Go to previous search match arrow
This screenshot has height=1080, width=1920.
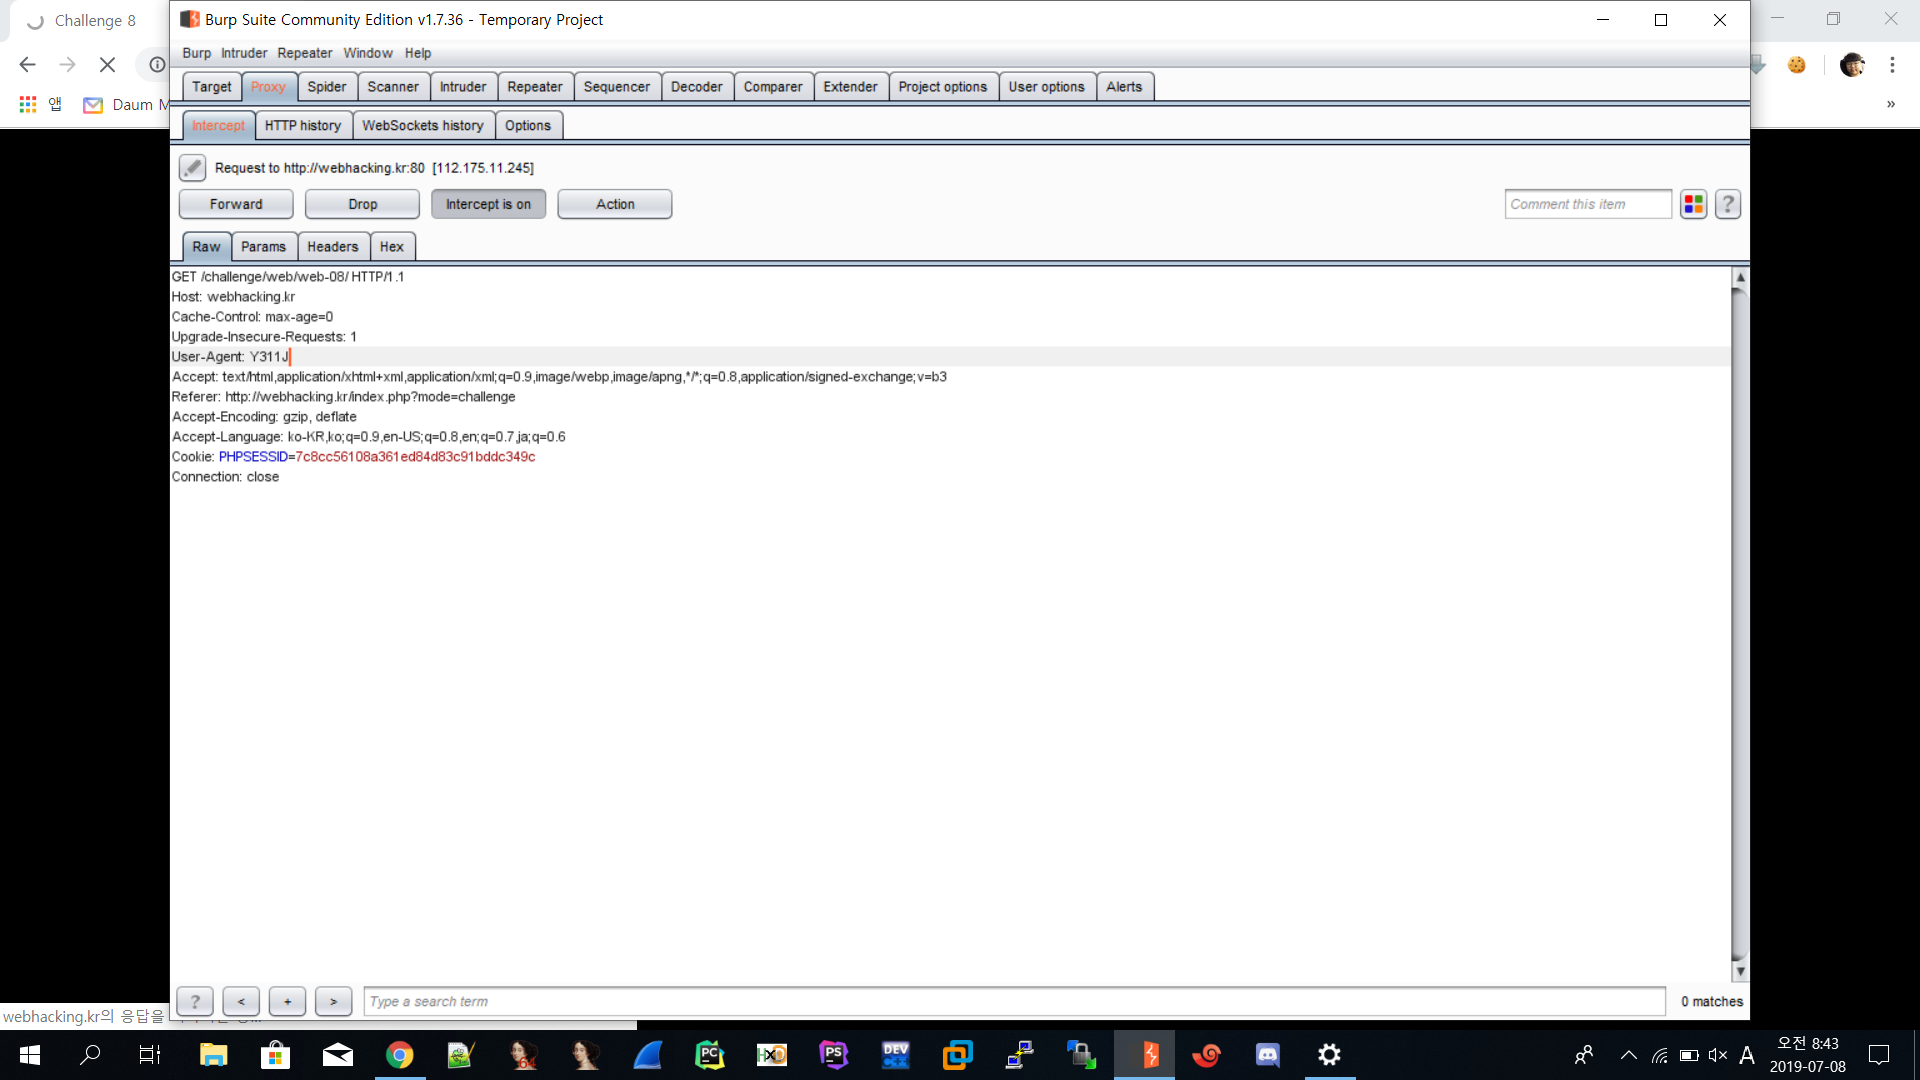pyautogui.click(x=241, y=1001)
